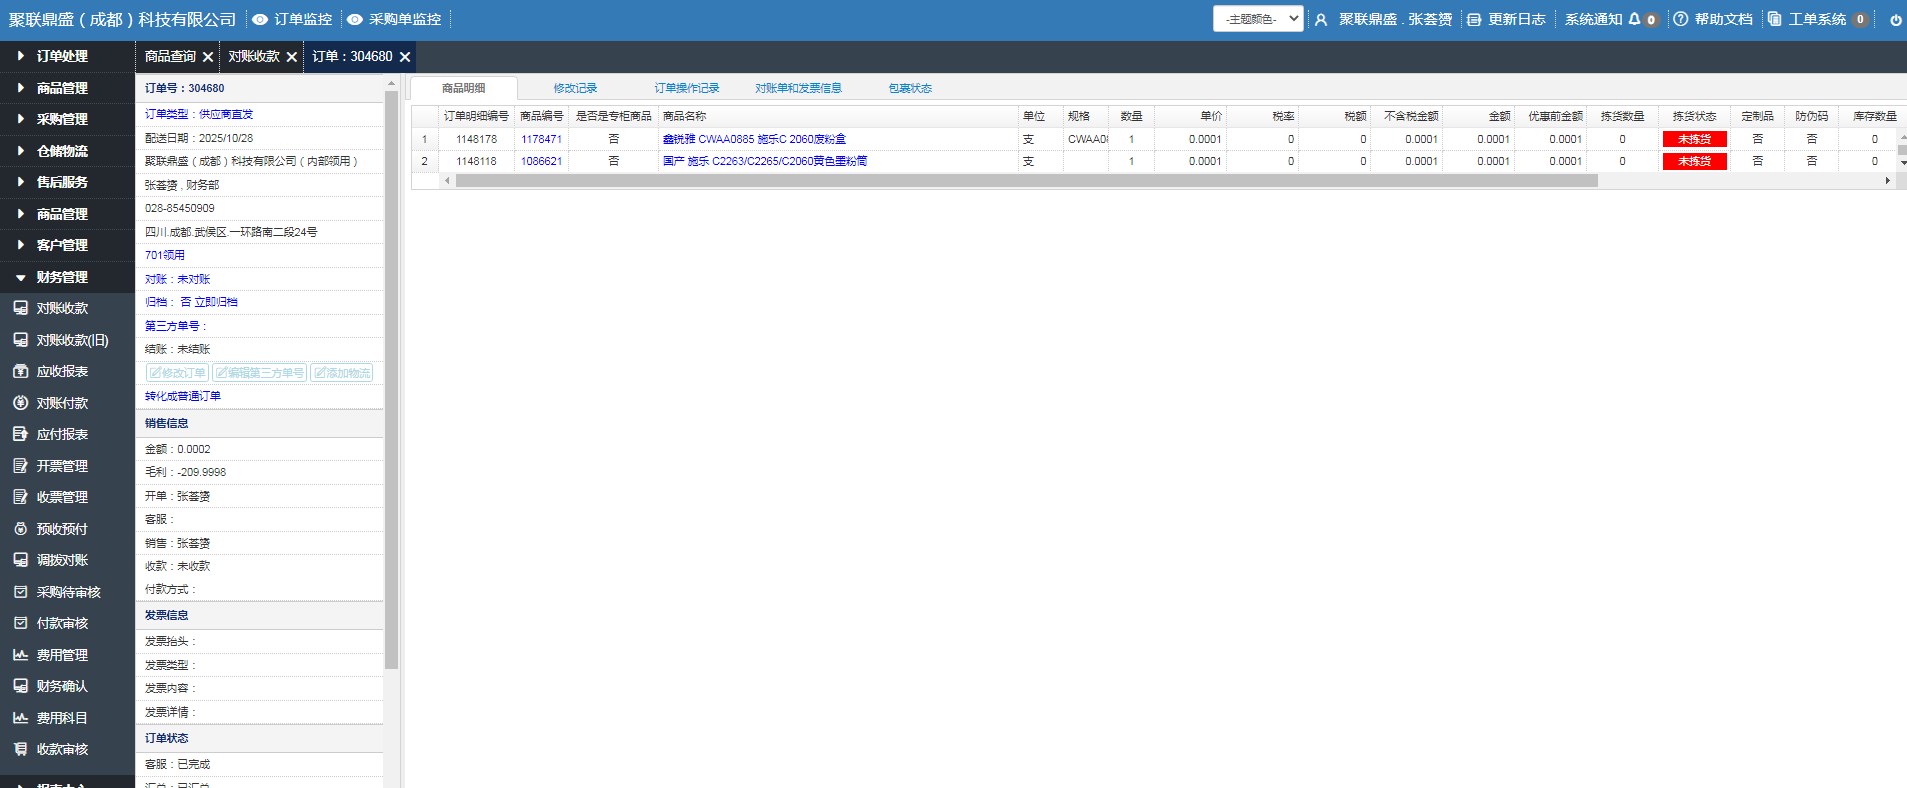Click product code link 1178471

click(x=541, y=139)
